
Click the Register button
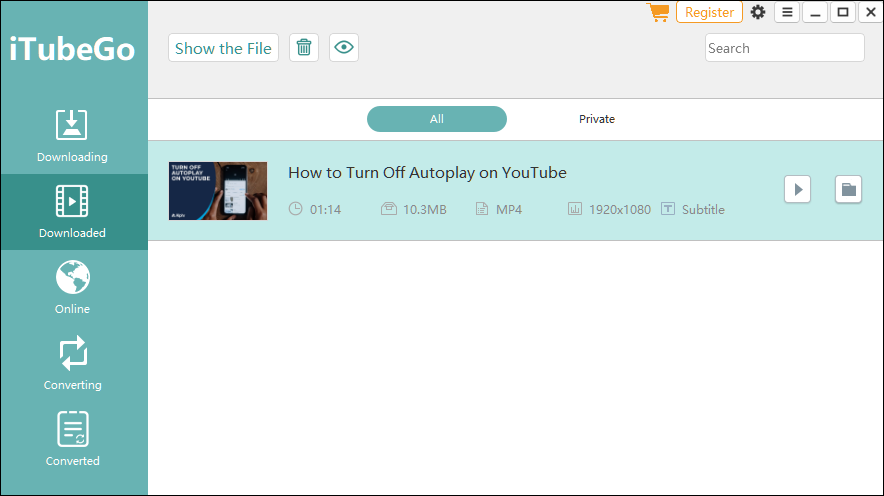coord(709,12)
